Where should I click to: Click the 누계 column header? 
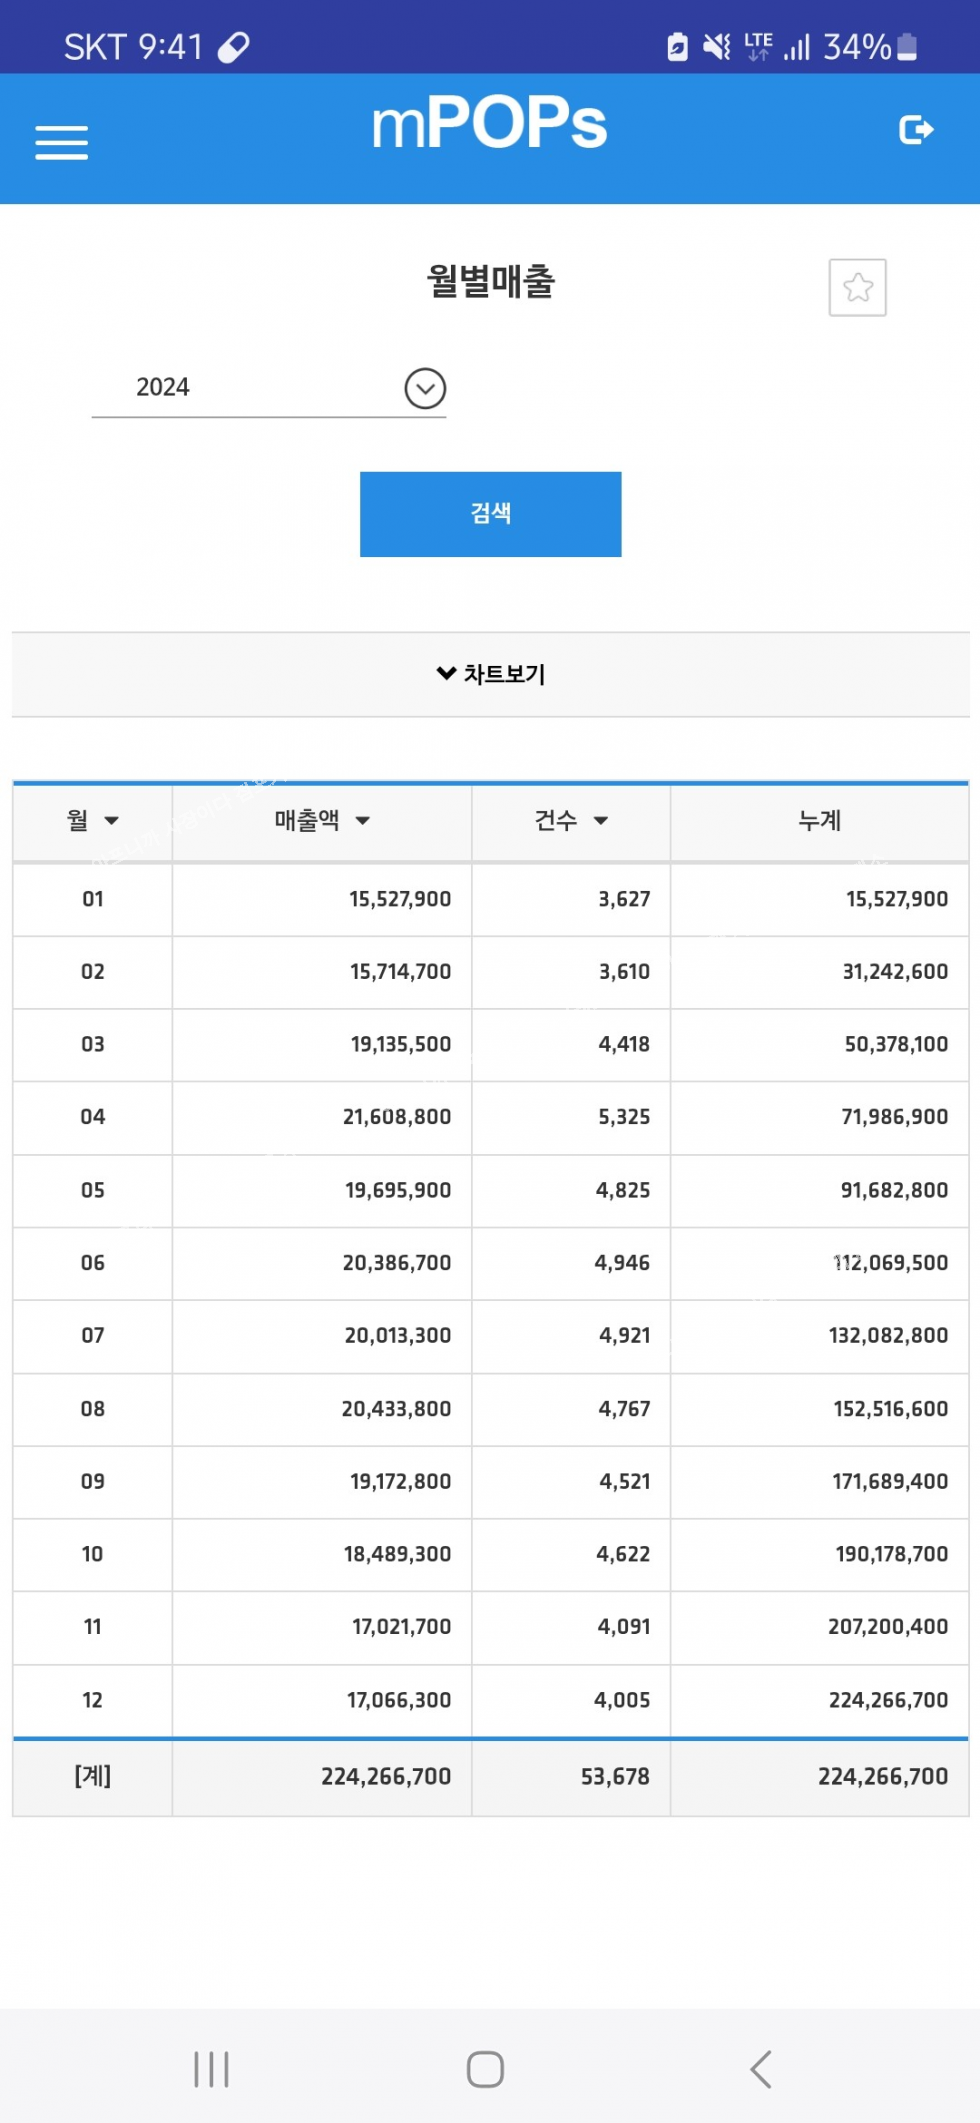point(819,821)
